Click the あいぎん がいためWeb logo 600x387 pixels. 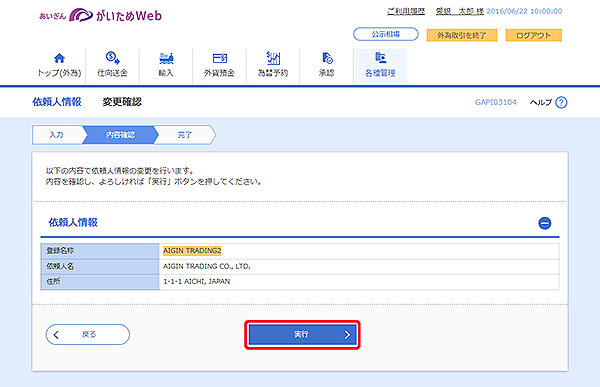coord(100,15)
